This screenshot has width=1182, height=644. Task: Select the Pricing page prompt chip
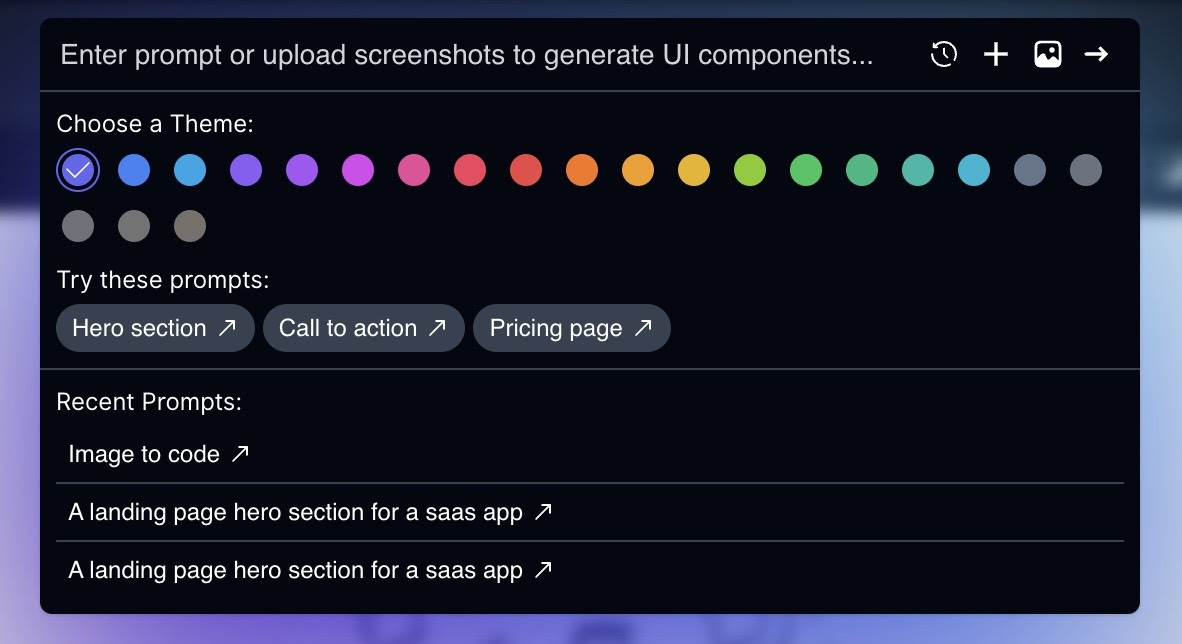[x=571, y=328]
